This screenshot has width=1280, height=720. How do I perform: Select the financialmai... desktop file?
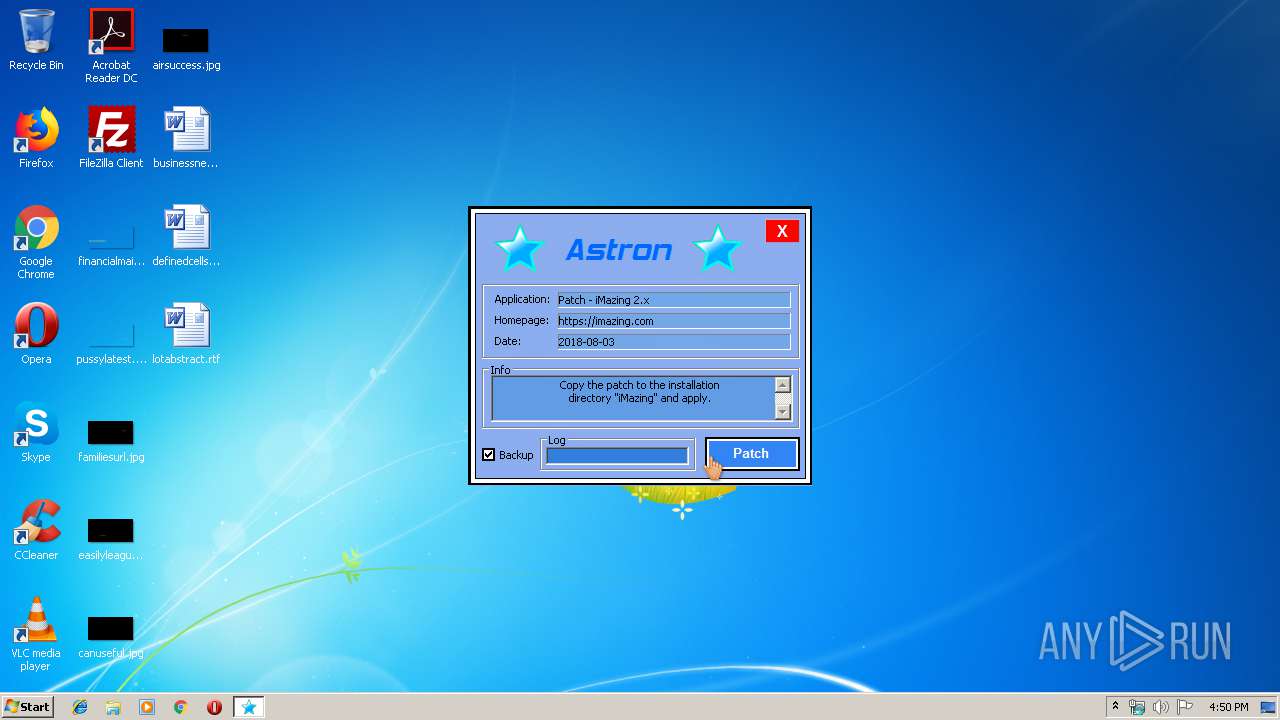(111, 247)
